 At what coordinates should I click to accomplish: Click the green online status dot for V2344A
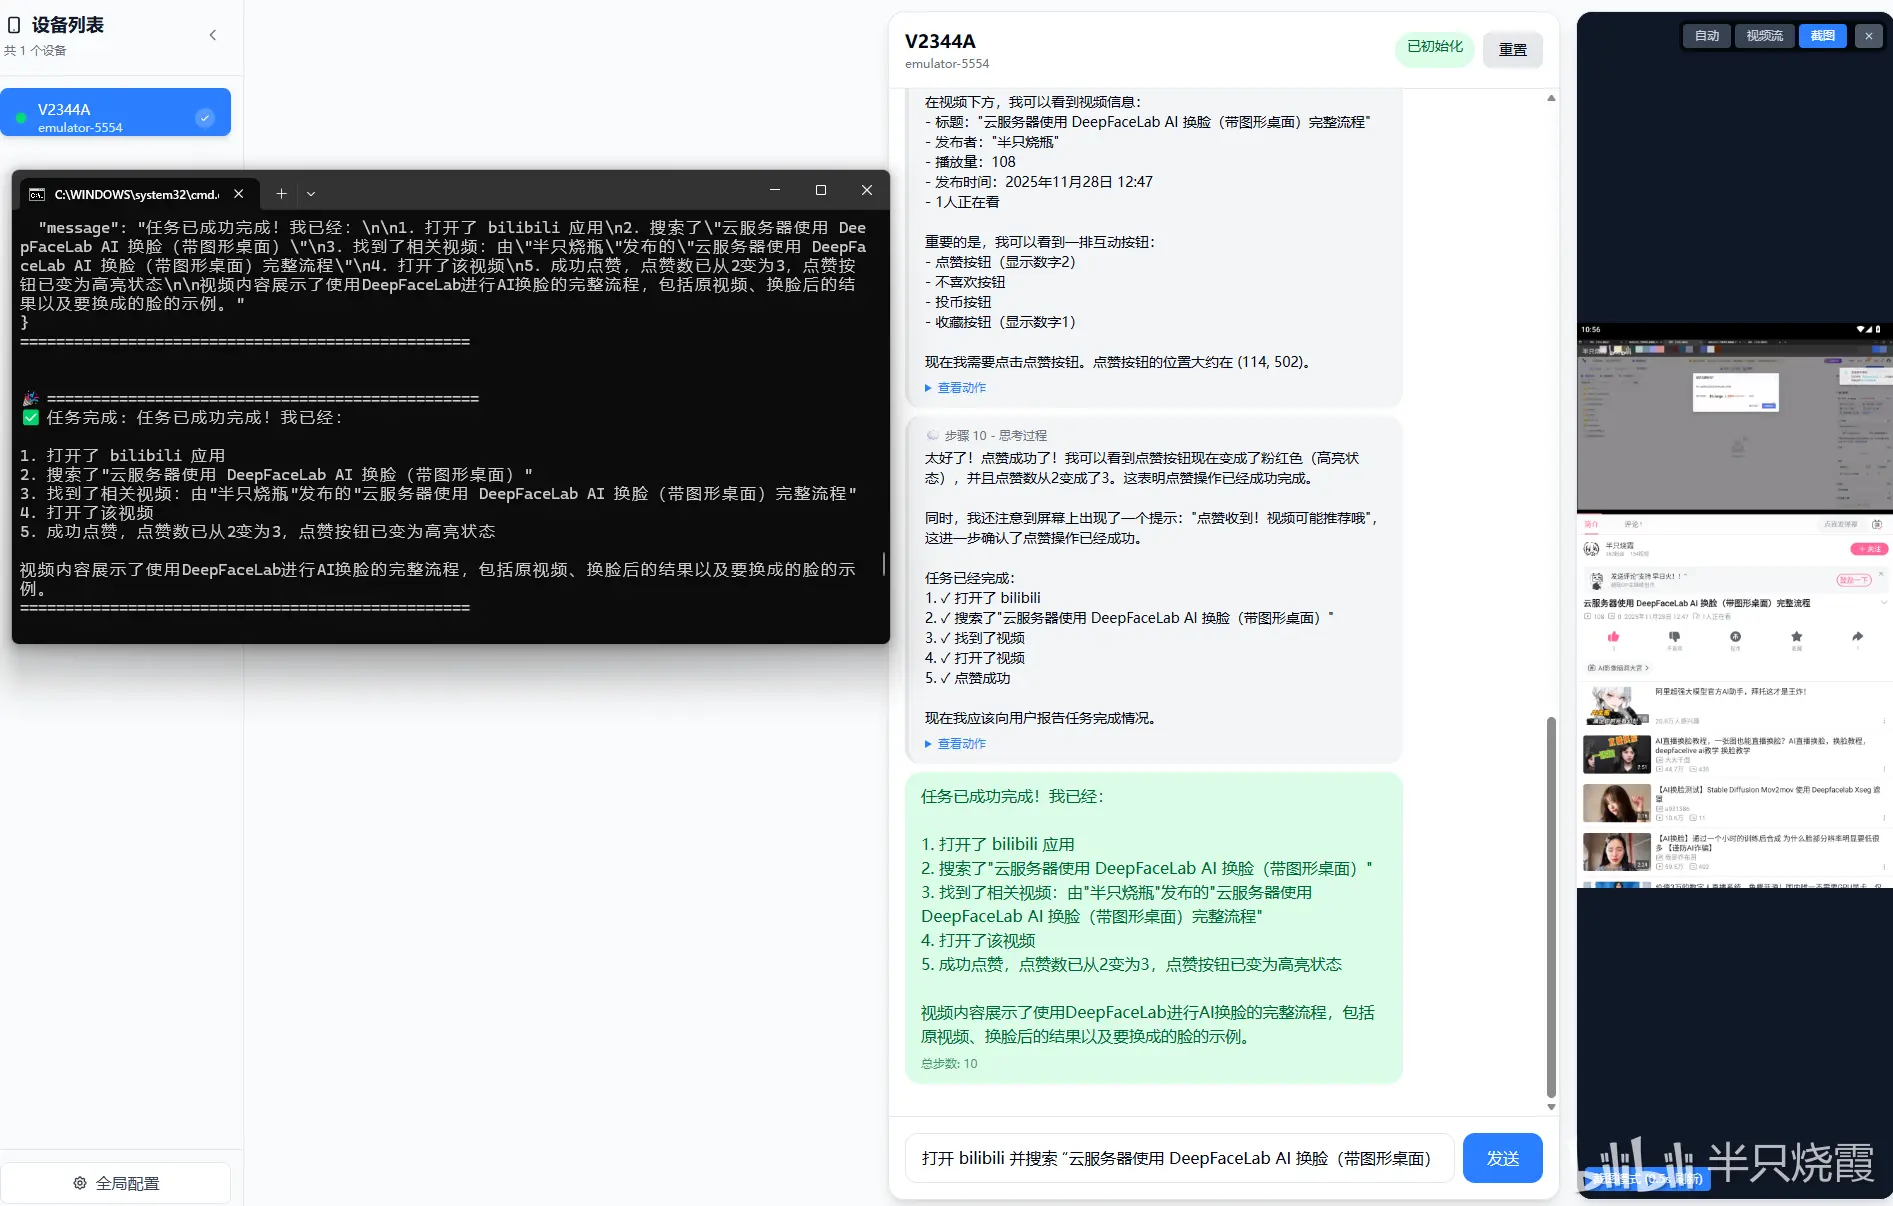tap(21, 118)
